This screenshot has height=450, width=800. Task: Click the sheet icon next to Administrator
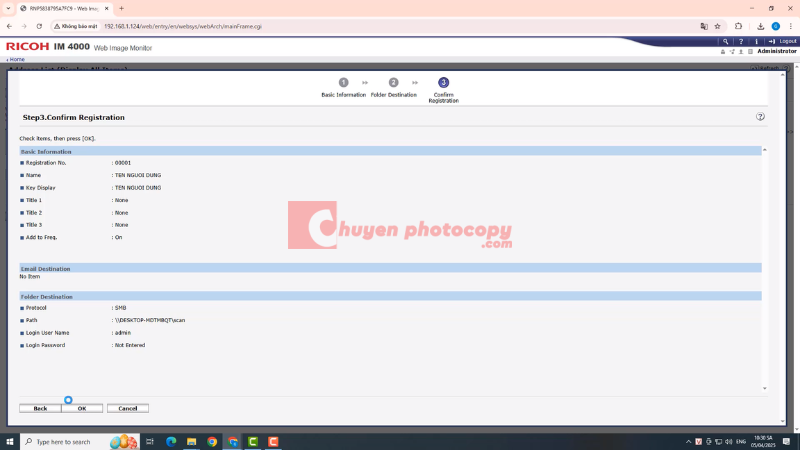(750, 52)
